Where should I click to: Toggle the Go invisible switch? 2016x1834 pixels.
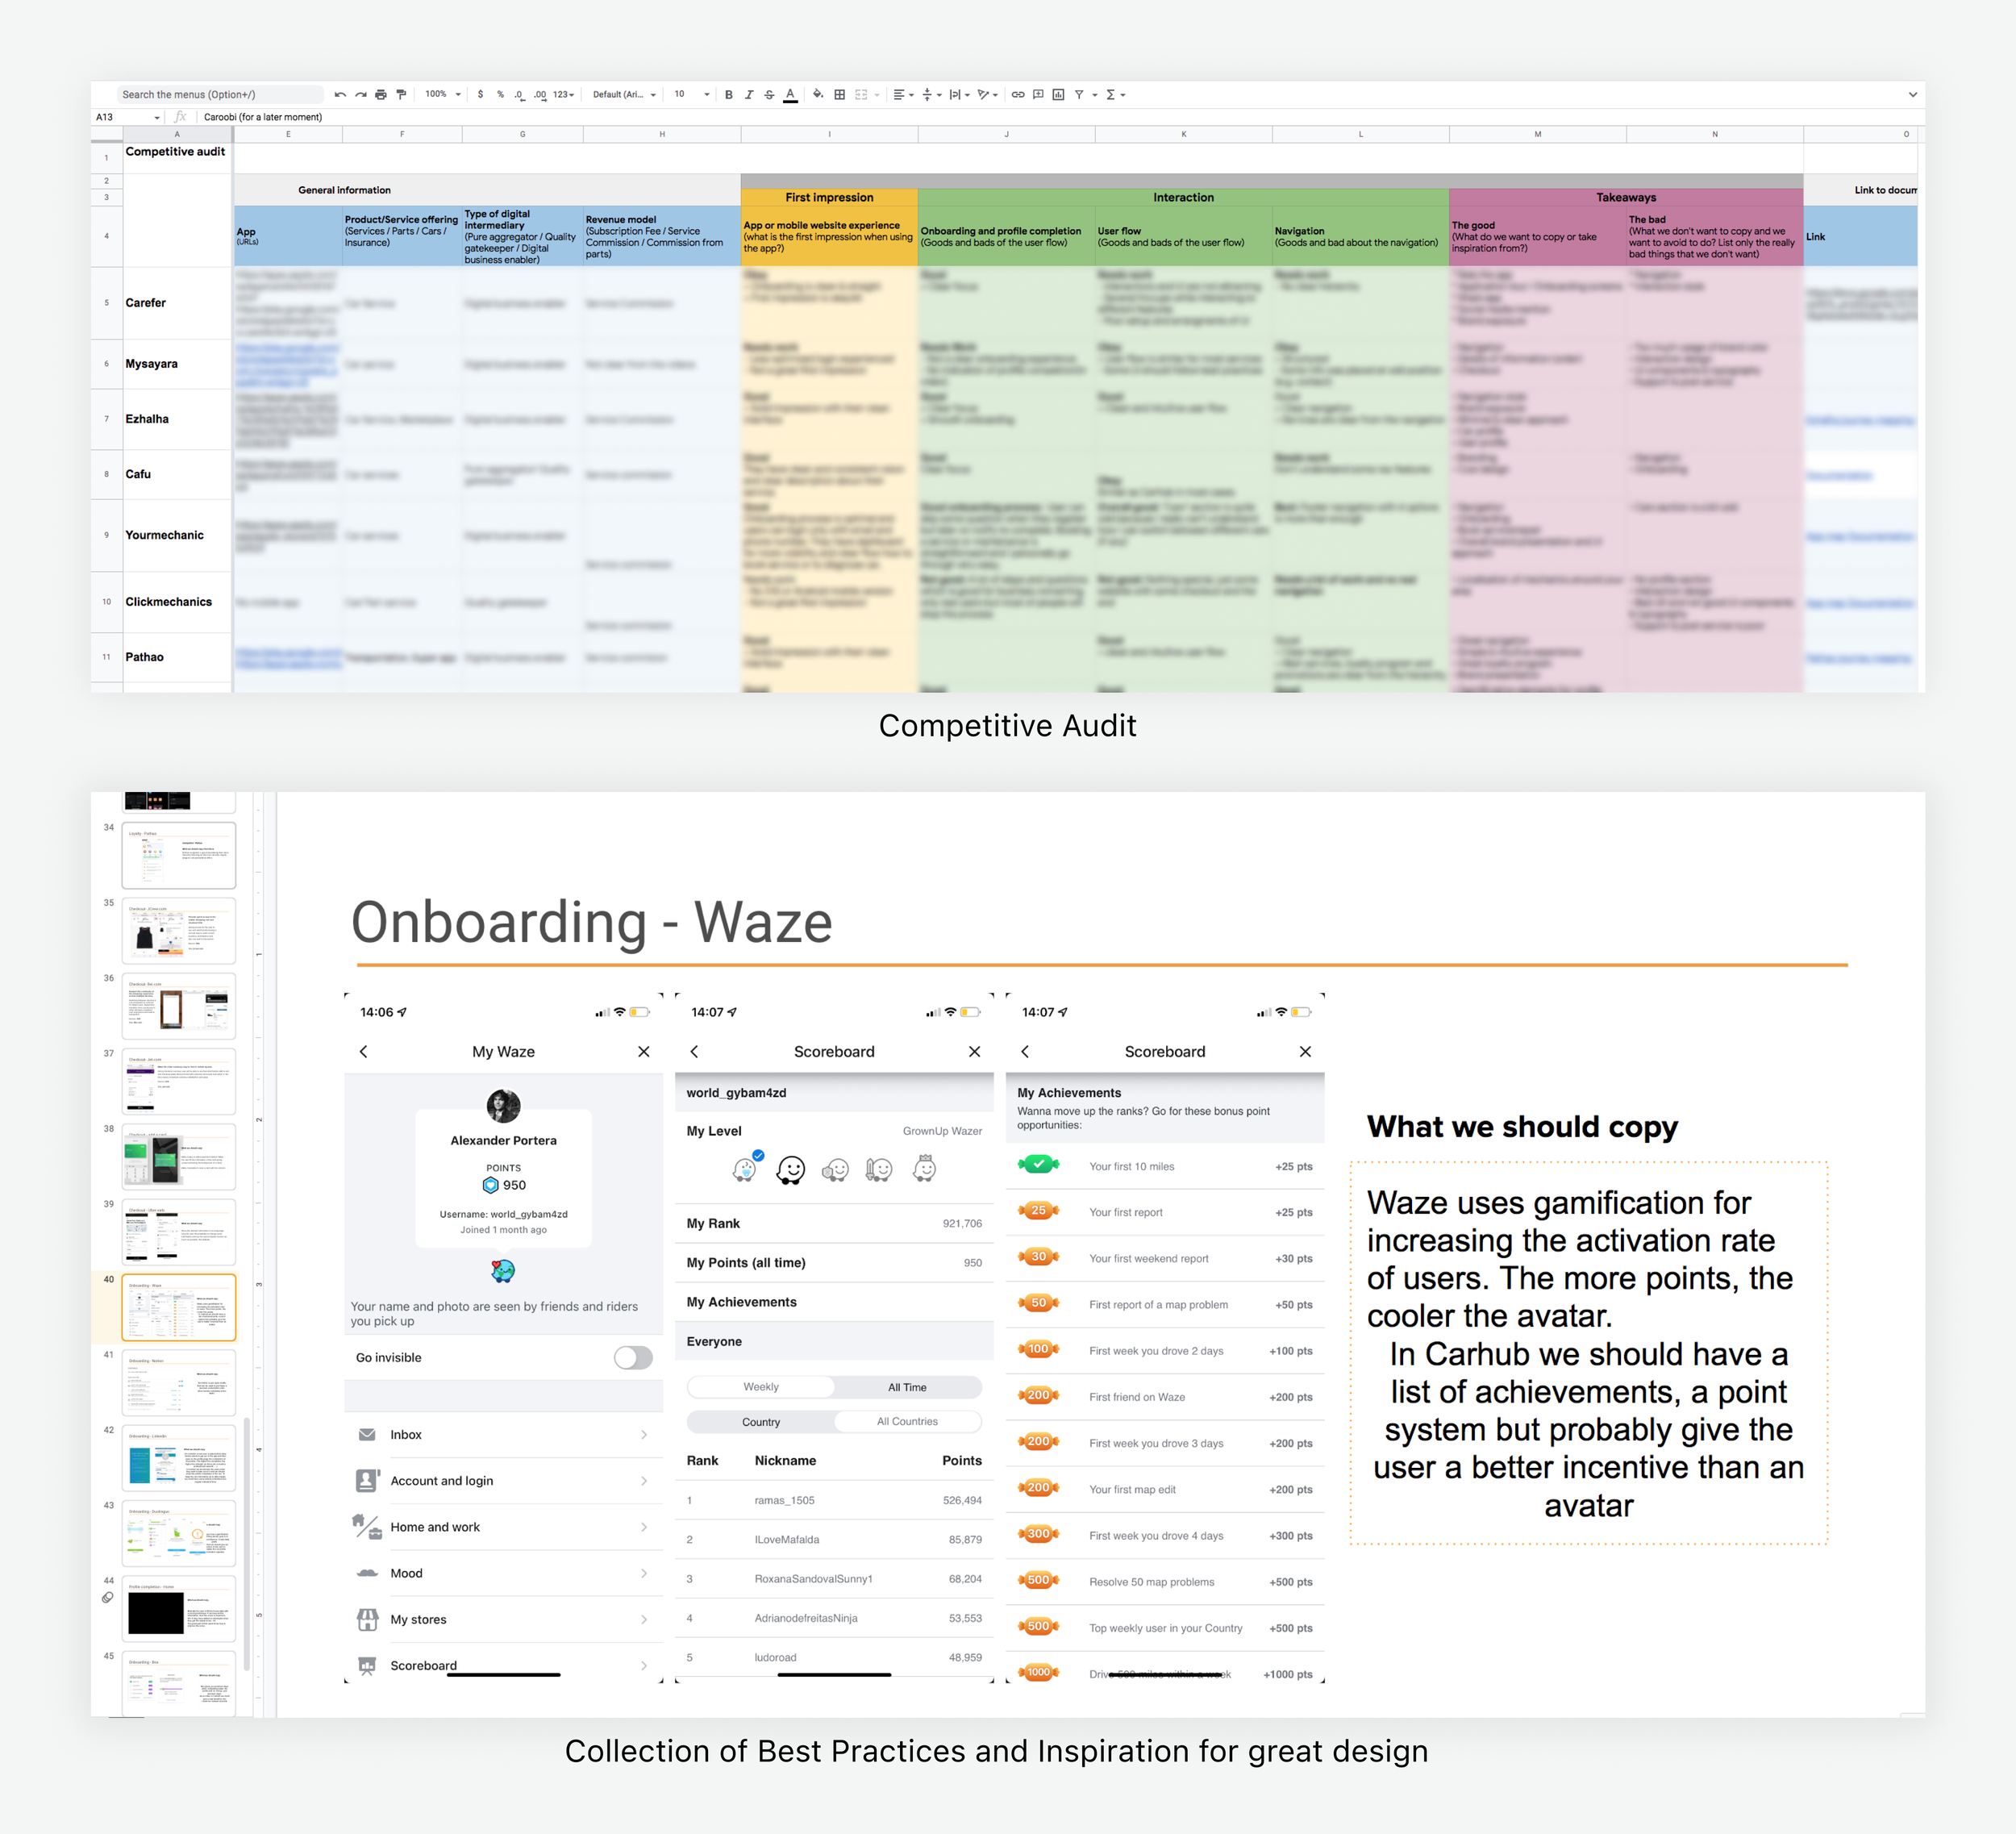[633, 1358]
